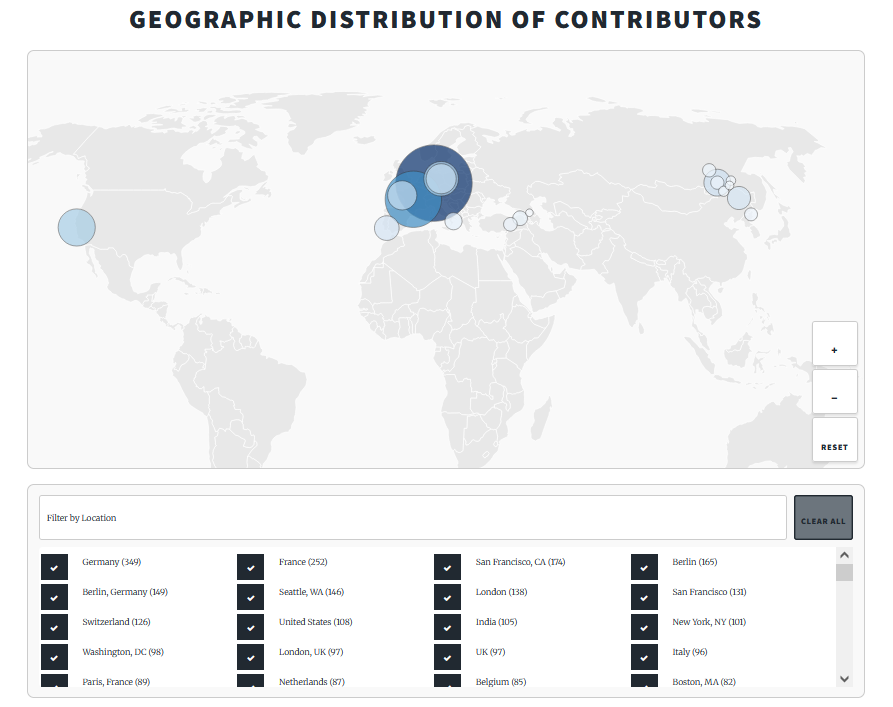Disable the Switzerland (126) checkbox
893x707 pixels.
click(x=55, y=626)
